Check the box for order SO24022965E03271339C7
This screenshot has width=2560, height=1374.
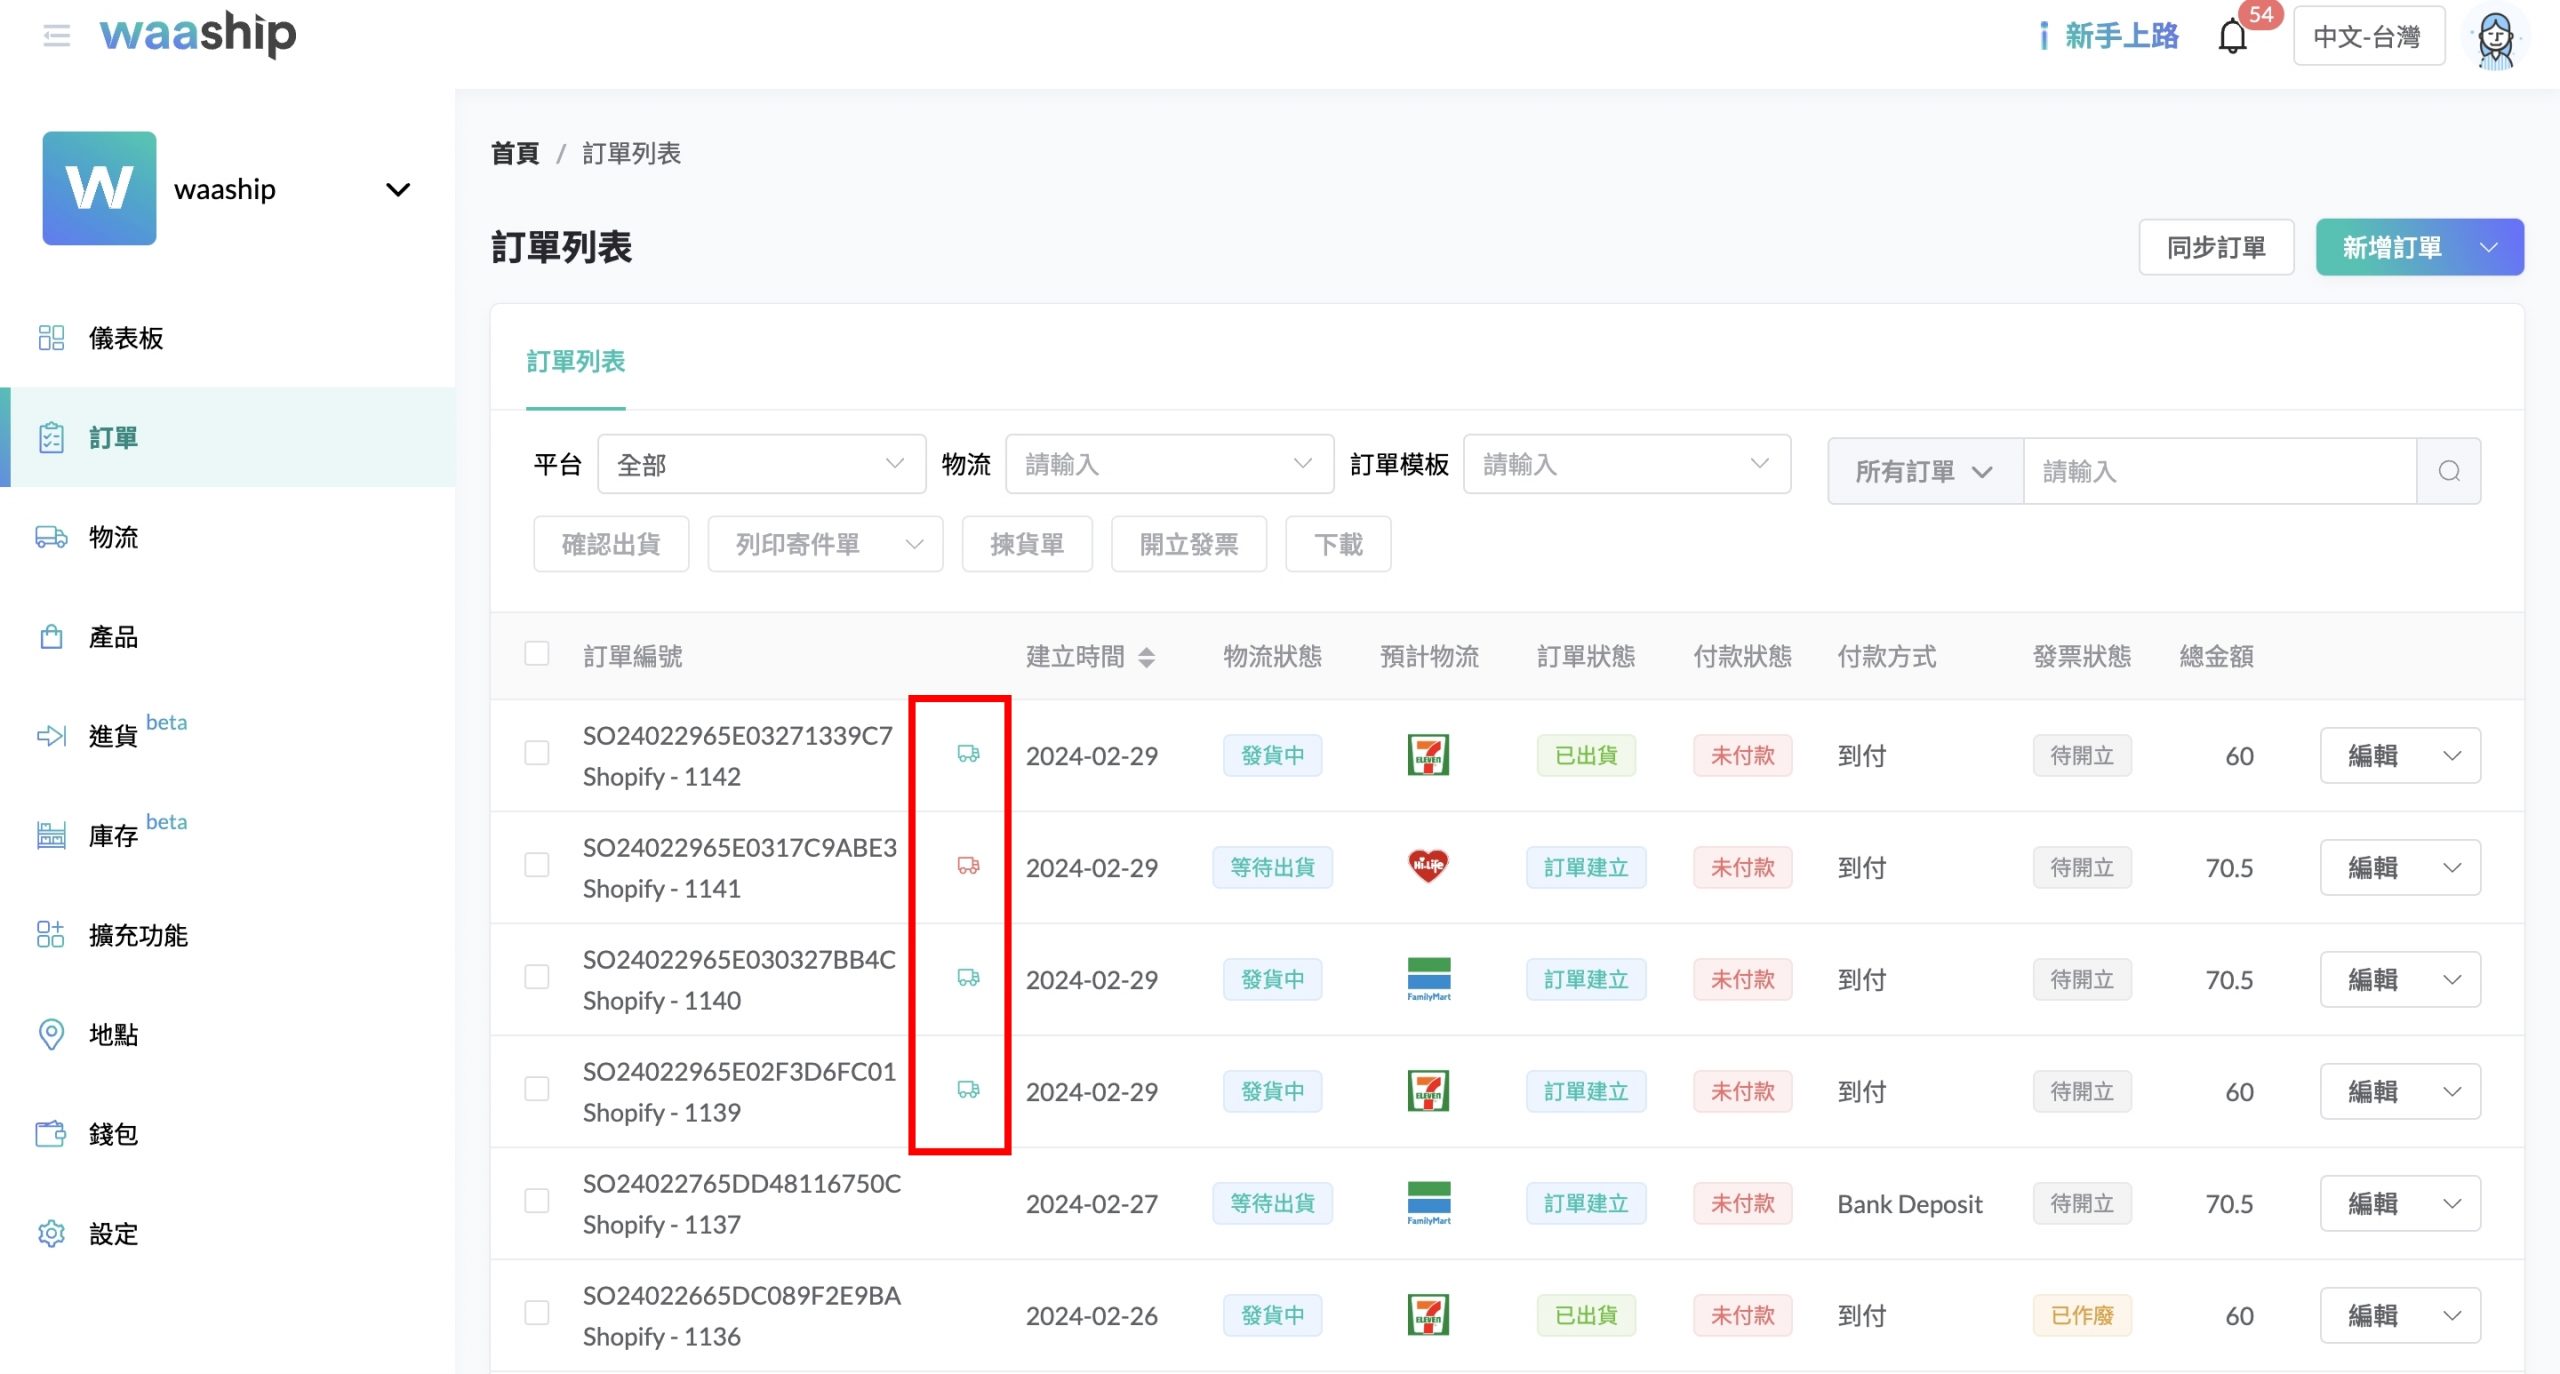click(537, 753)
